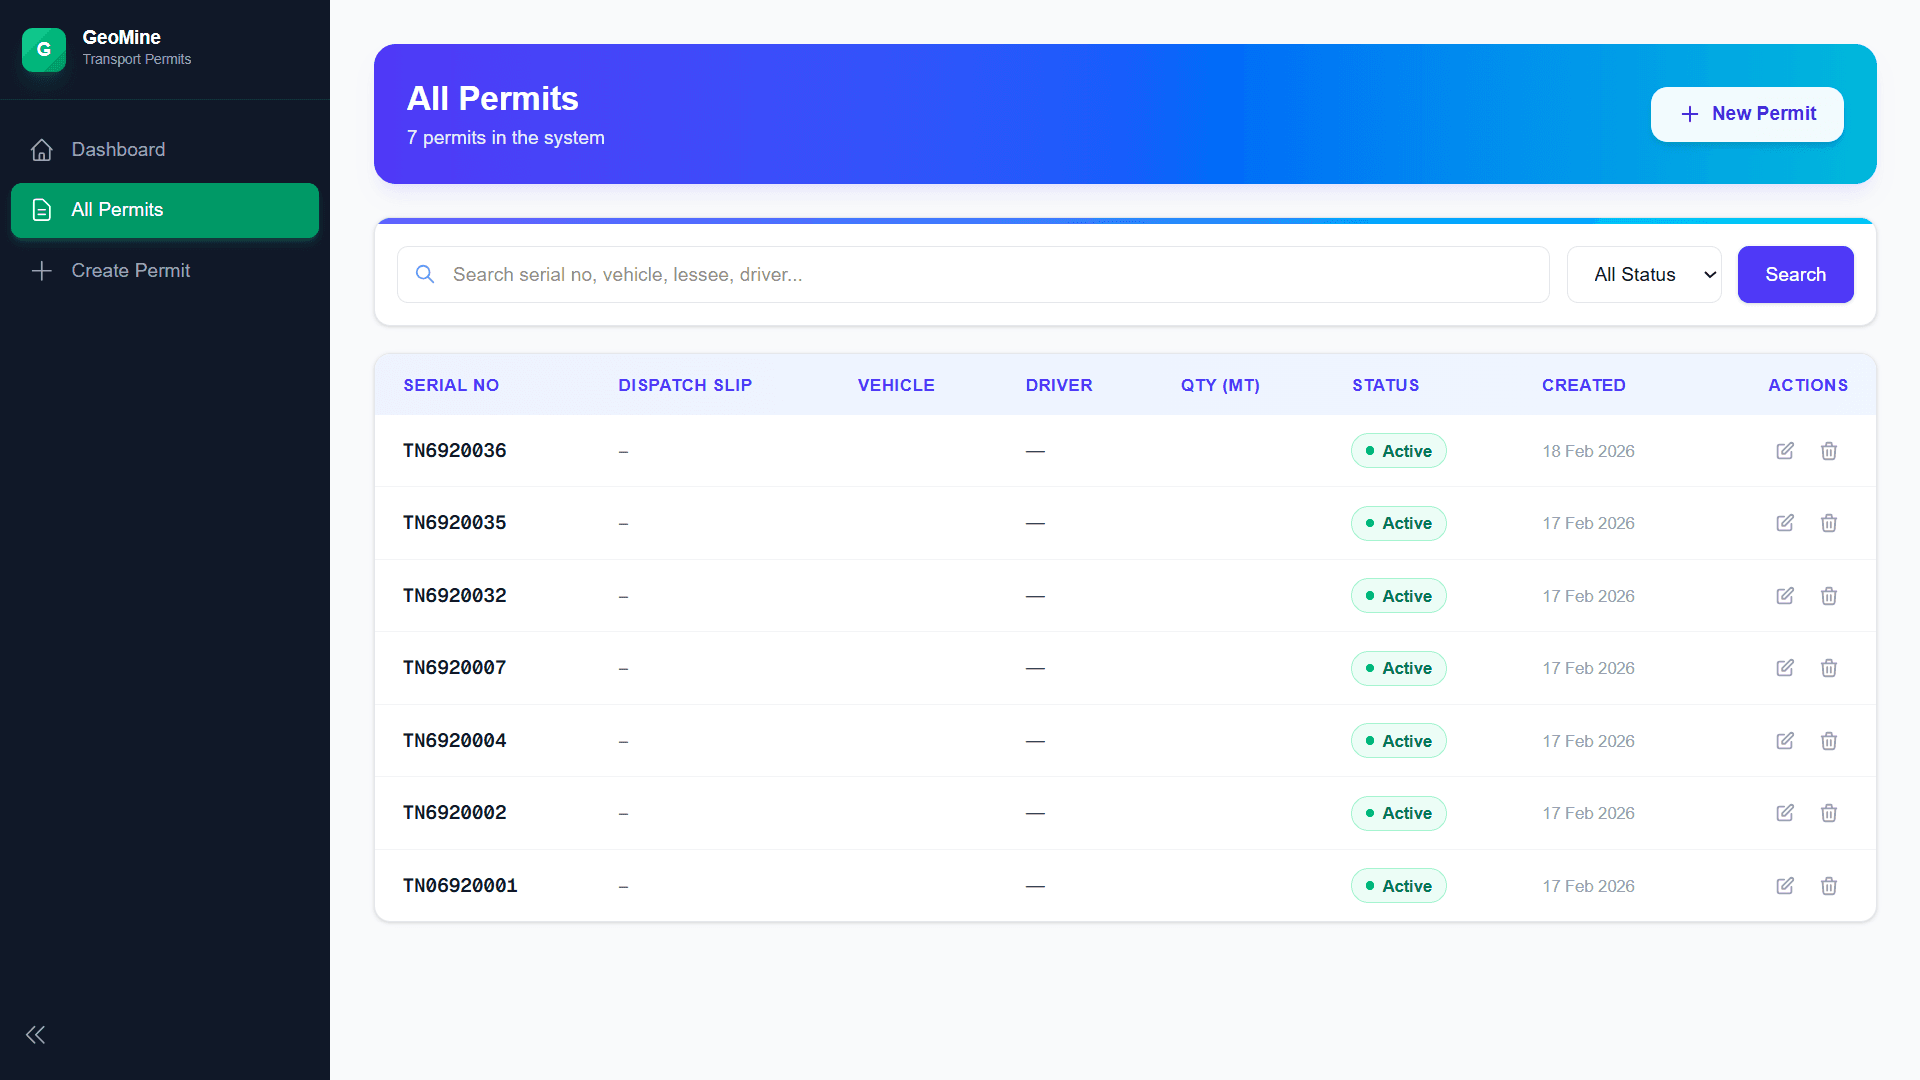Click the edit icon for permit TN6920036
Viewport: 1920px width, 1080px height.
tap(1785, 451)
